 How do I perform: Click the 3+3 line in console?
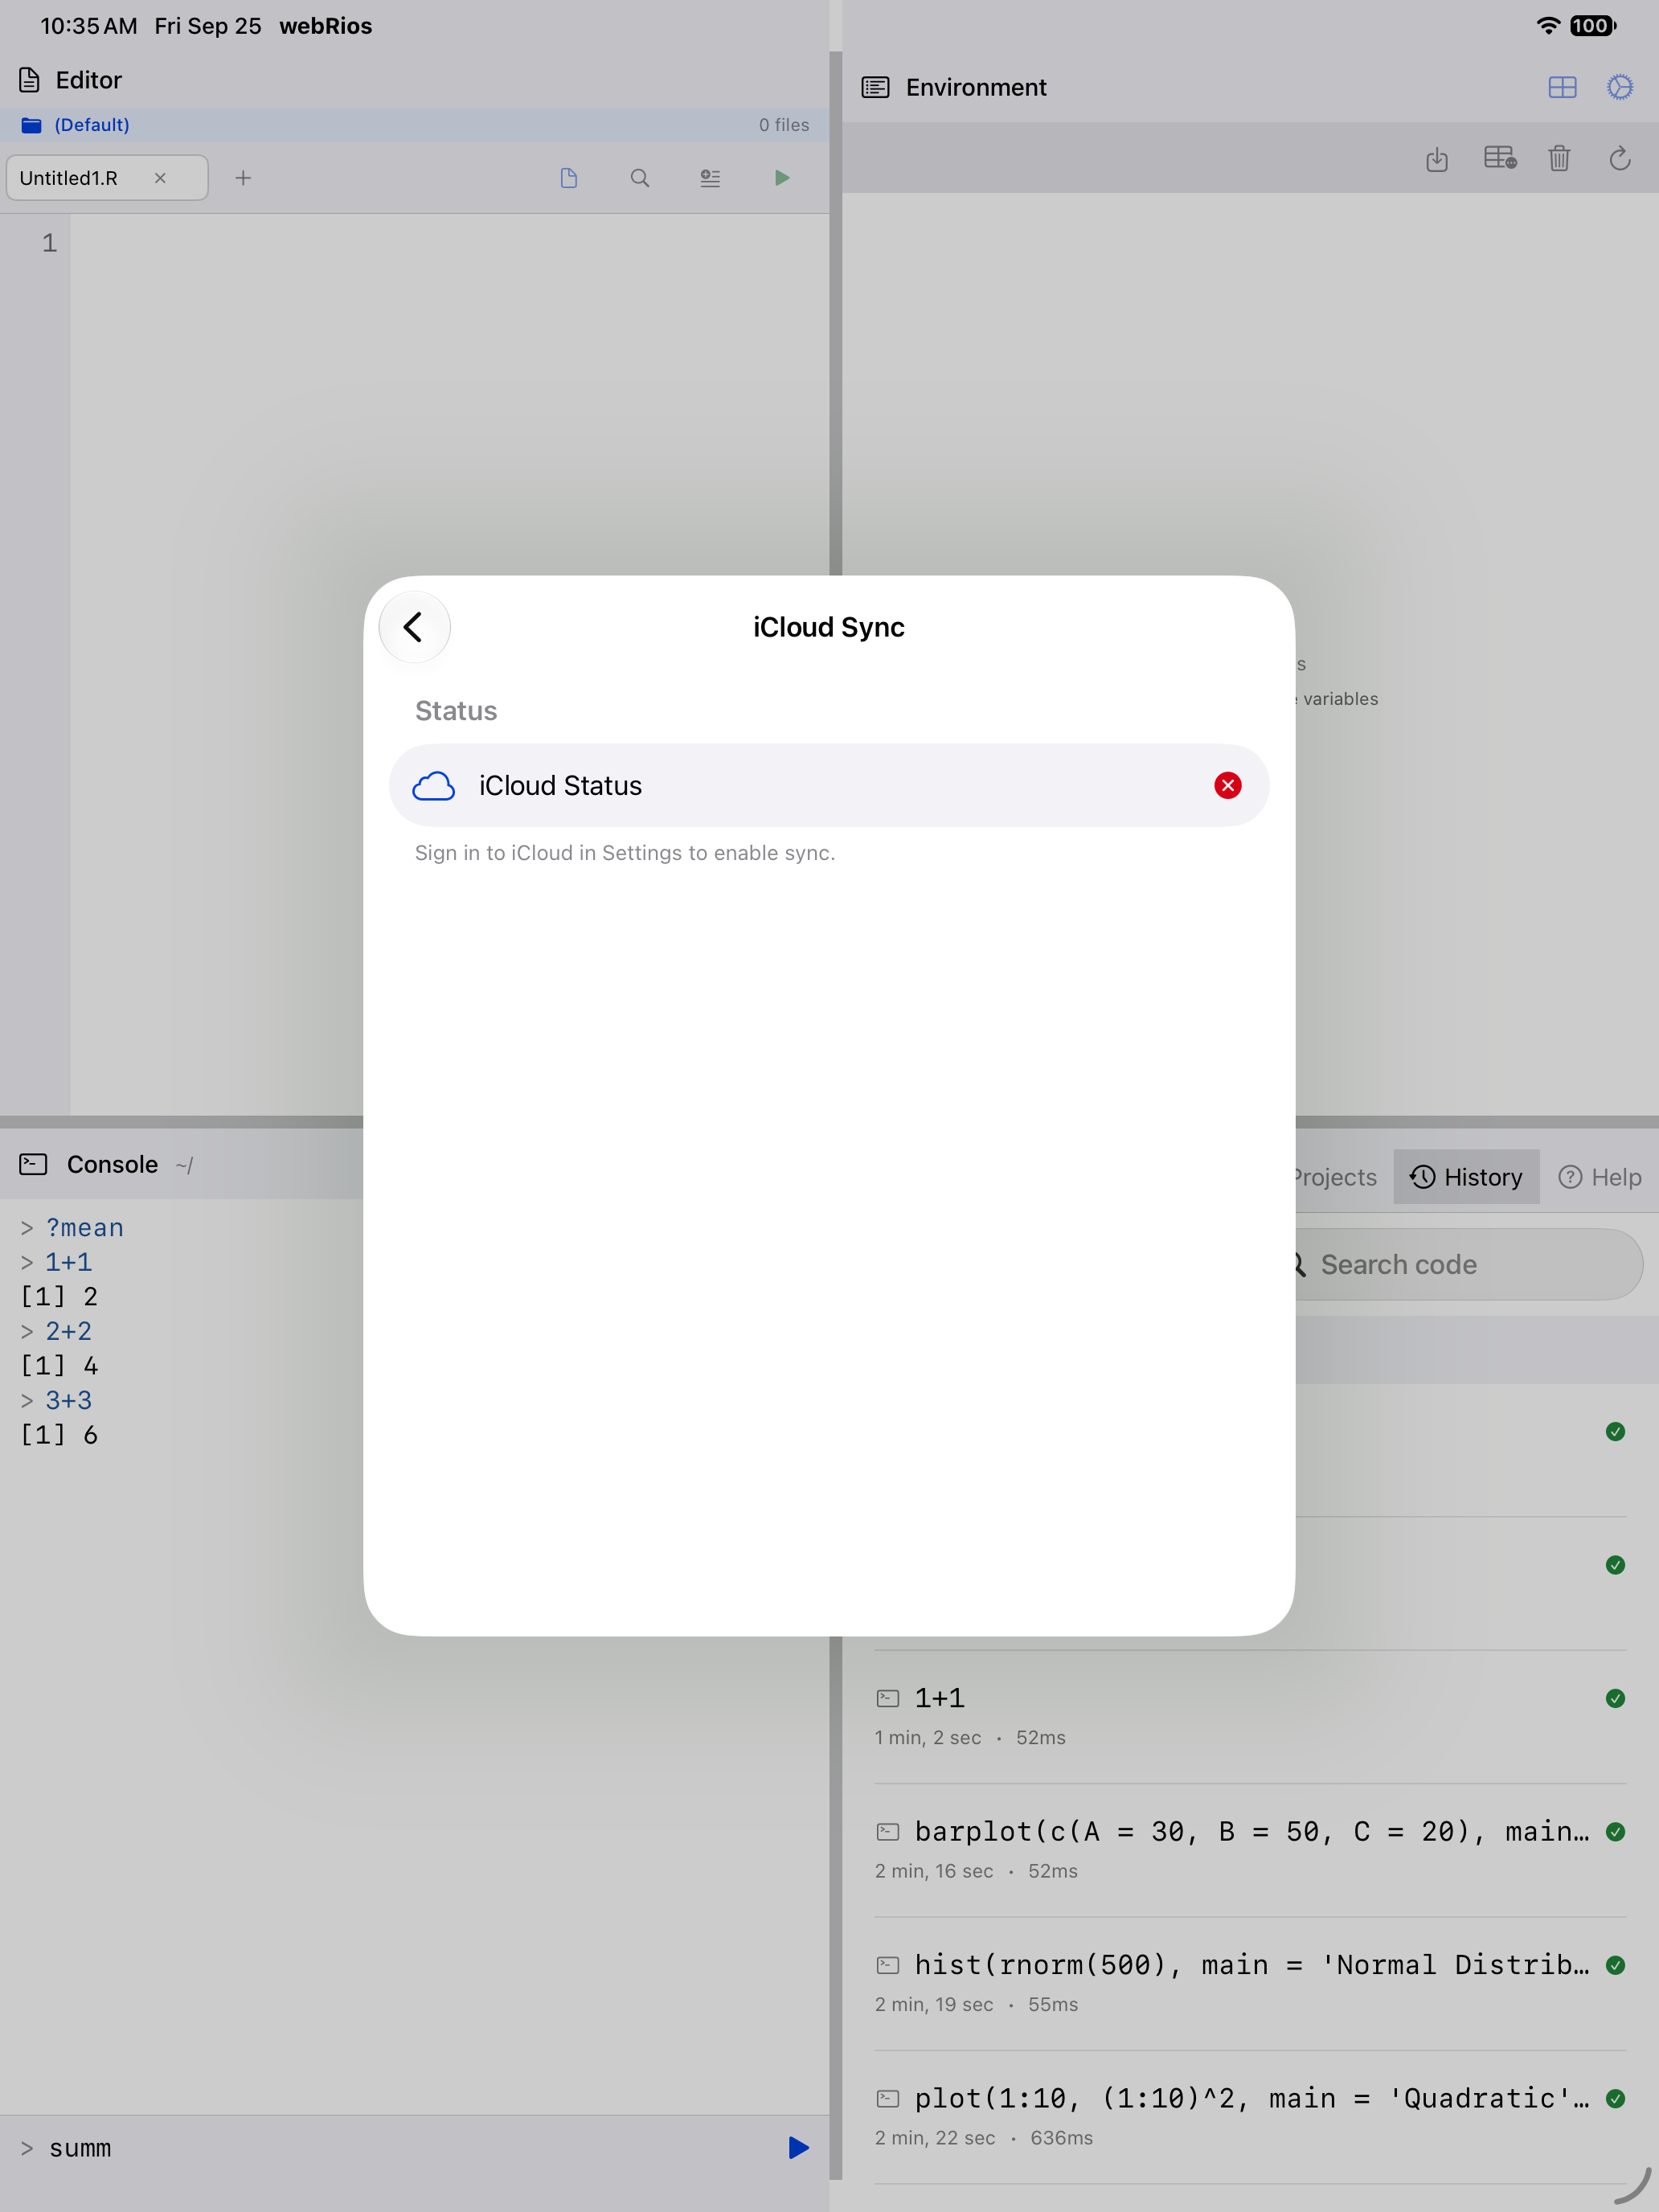[68, 1400]
